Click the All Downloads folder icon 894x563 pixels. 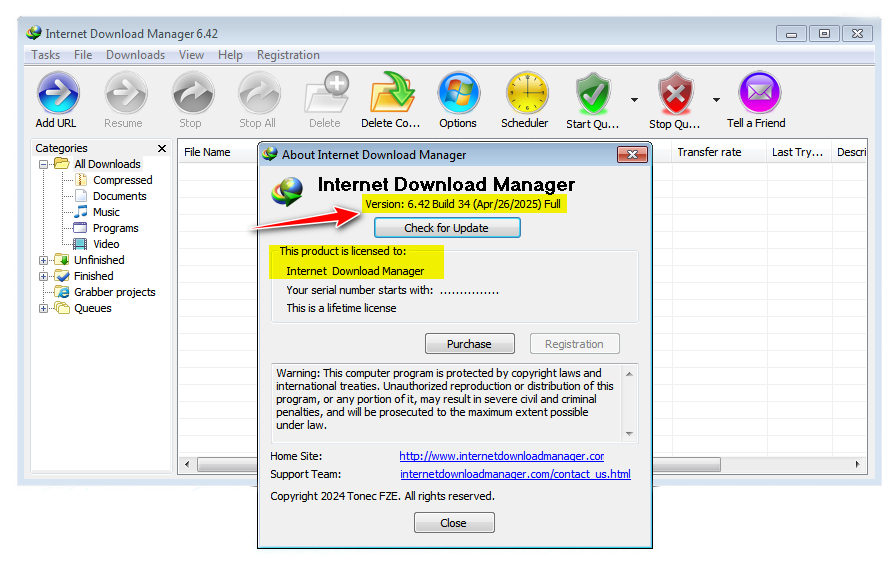(62, 164)
